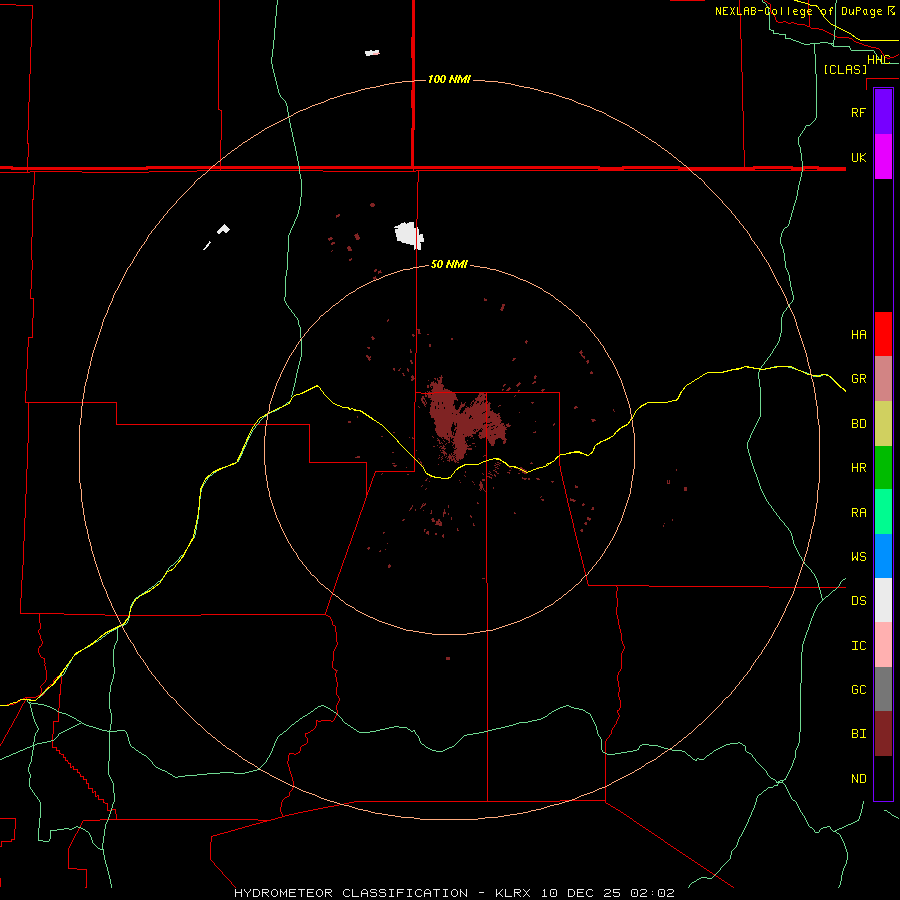
Task: Click the UK legend label
Action: click(859, 157)
